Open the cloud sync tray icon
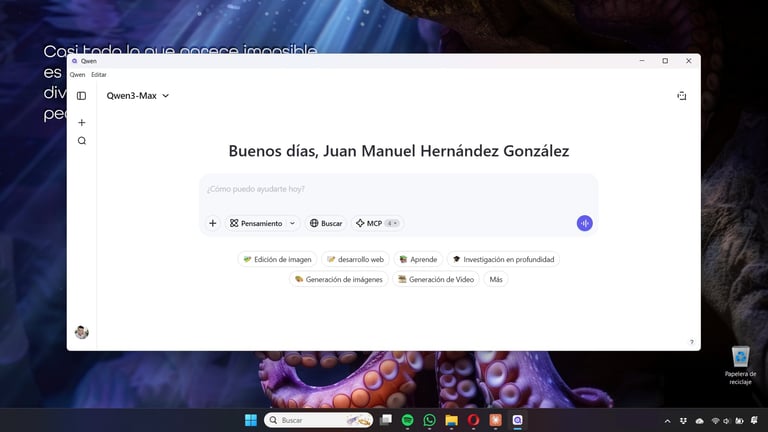 pos(699,421)
